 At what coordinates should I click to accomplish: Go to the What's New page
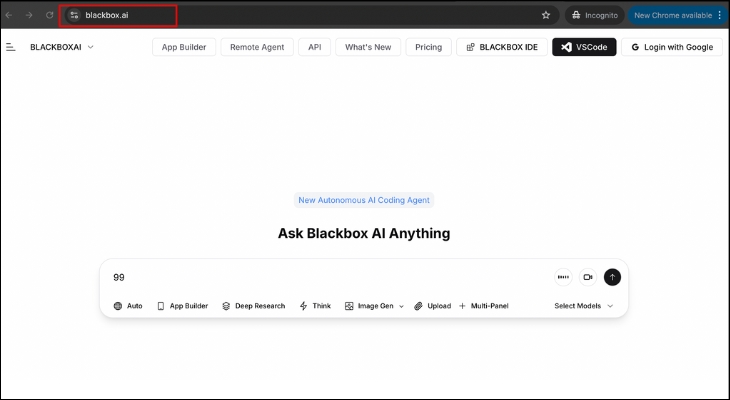368,47
